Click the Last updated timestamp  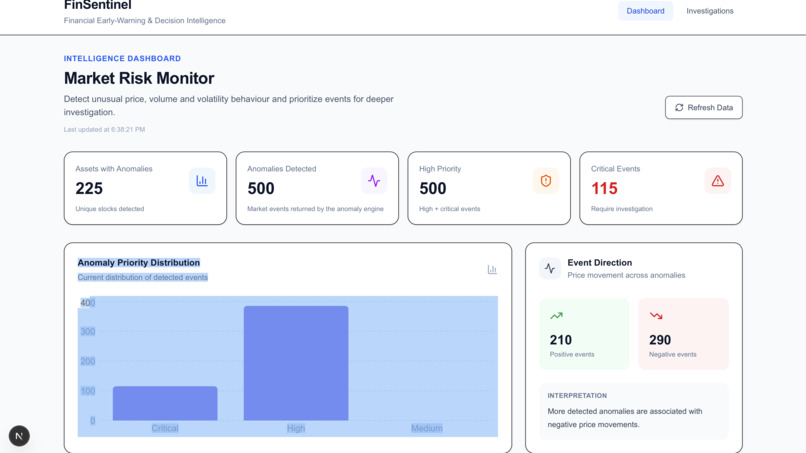click(104, 130)
